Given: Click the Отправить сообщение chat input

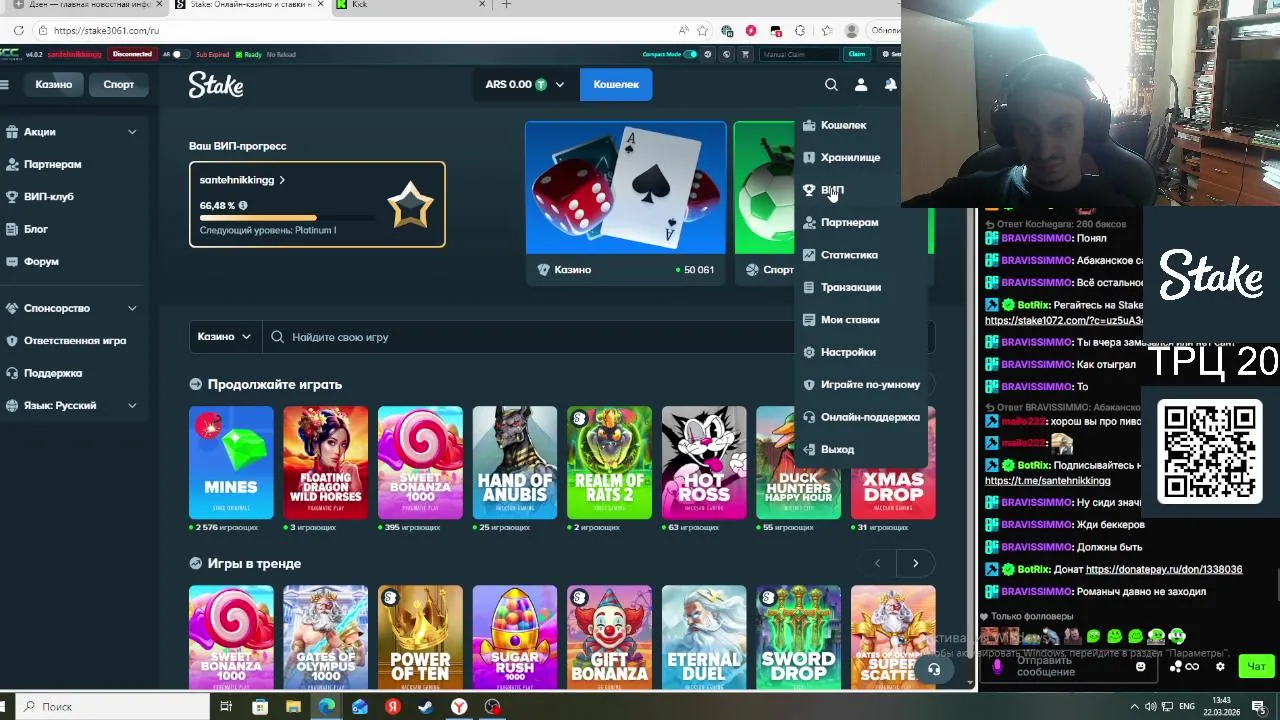Looking at the screenshot, I should pos(1070,666).
